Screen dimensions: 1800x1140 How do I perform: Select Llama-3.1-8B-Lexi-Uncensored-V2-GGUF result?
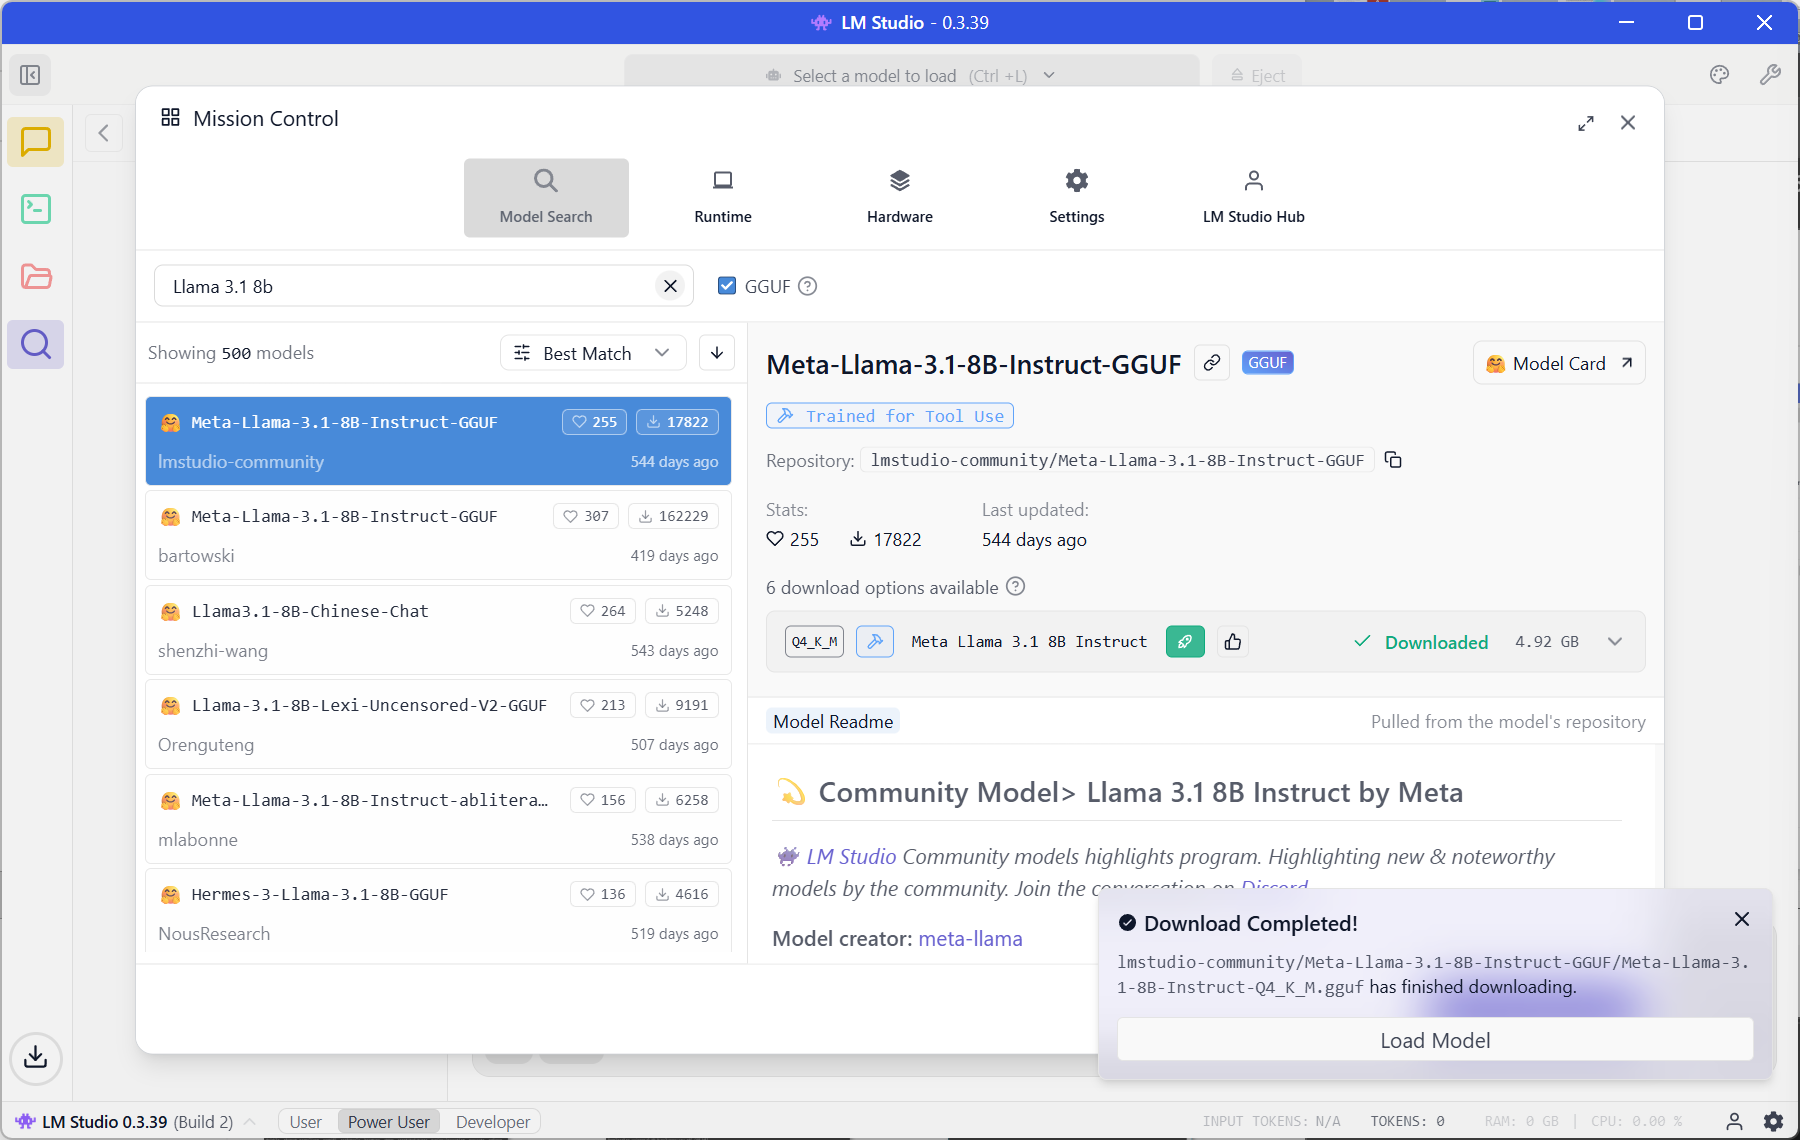438,724
